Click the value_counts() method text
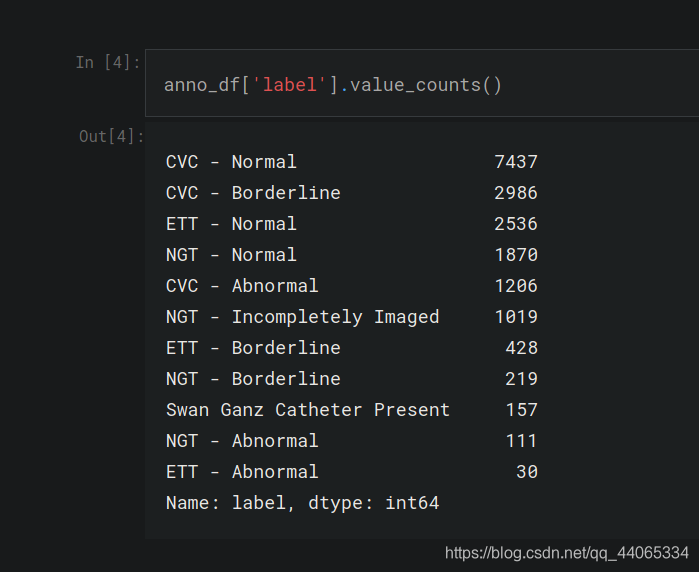This screenshot has height=572, width=699. coord(426,85)
